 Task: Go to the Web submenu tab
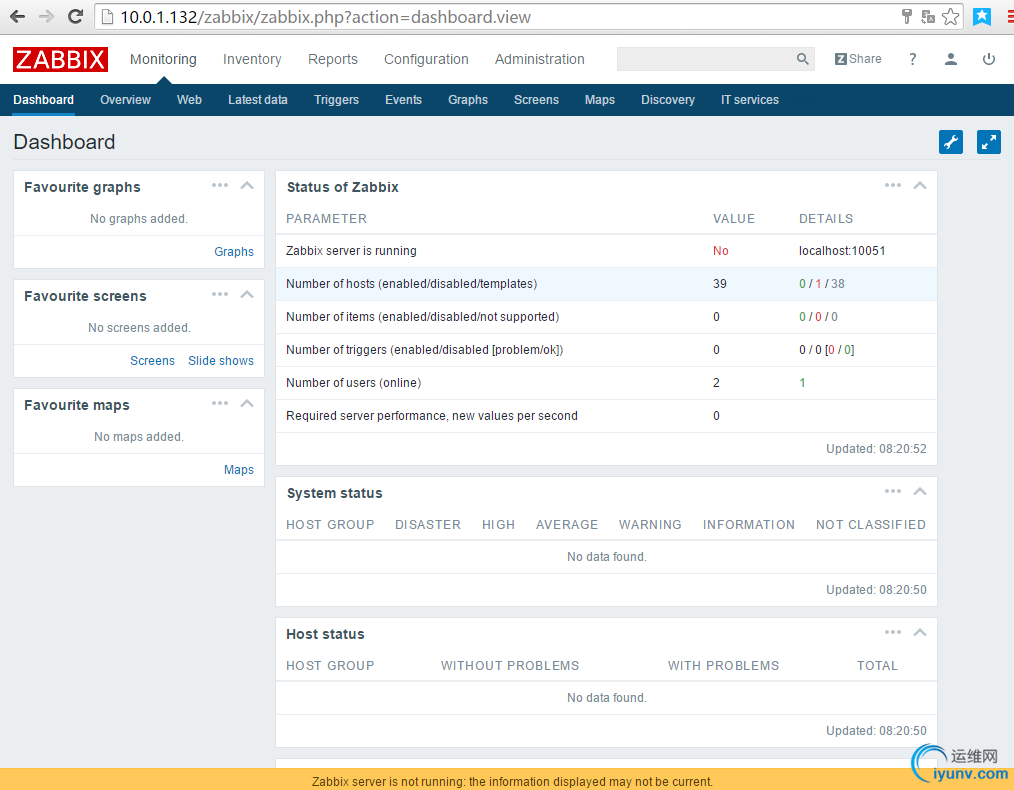[189, 100]
